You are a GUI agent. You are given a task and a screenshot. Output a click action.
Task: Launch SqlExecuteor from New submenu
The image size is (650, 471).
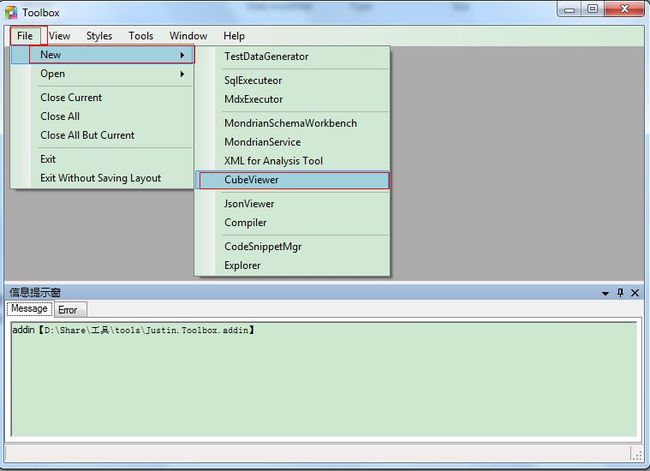[292, 80]
